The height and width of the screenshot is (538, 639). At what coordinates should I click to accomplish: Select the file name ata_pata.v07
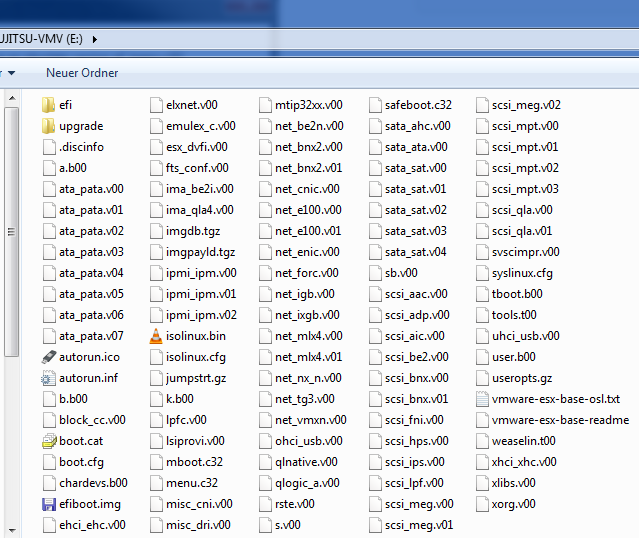click(91, 336)
